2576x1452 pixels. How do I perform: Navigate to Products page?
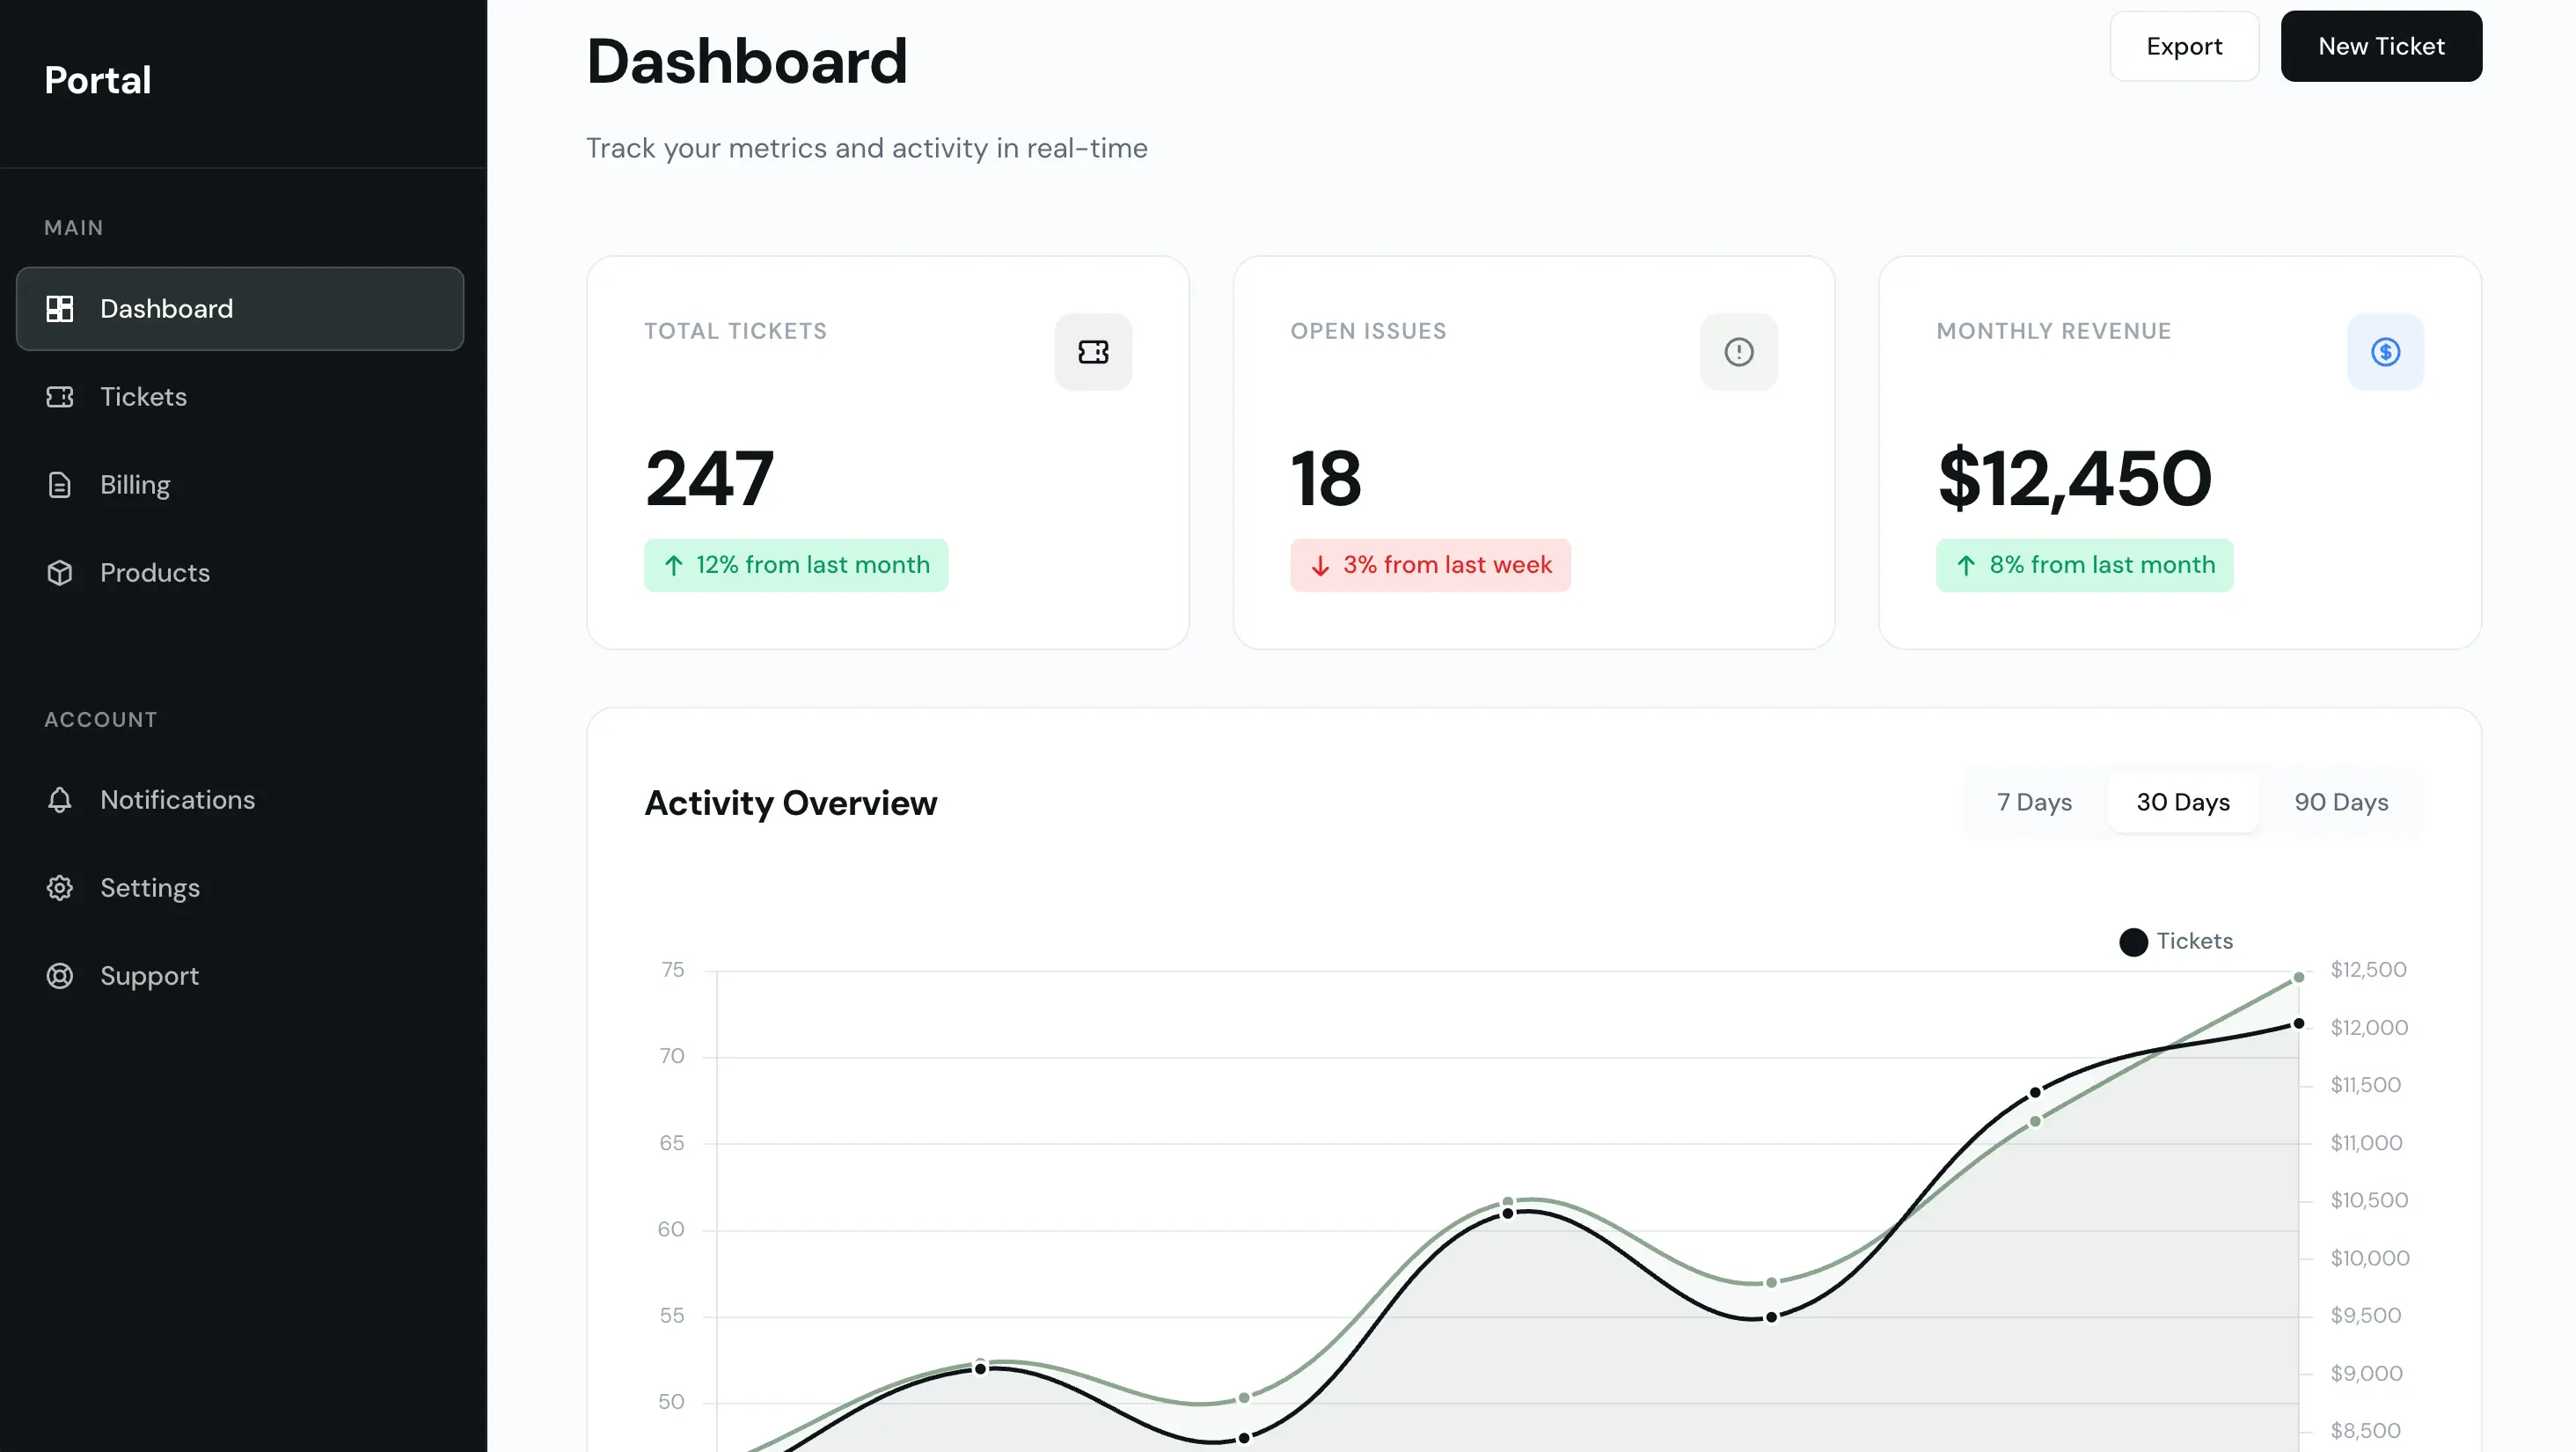[240, 573]
